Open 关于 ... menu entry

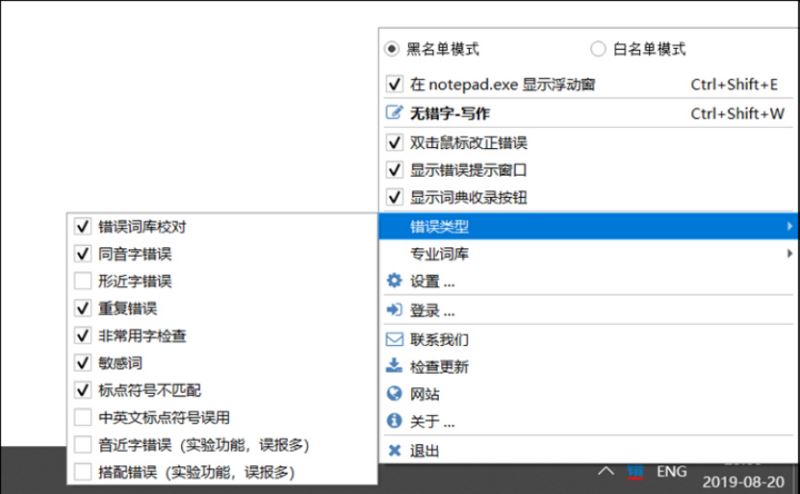coord(587,421)
